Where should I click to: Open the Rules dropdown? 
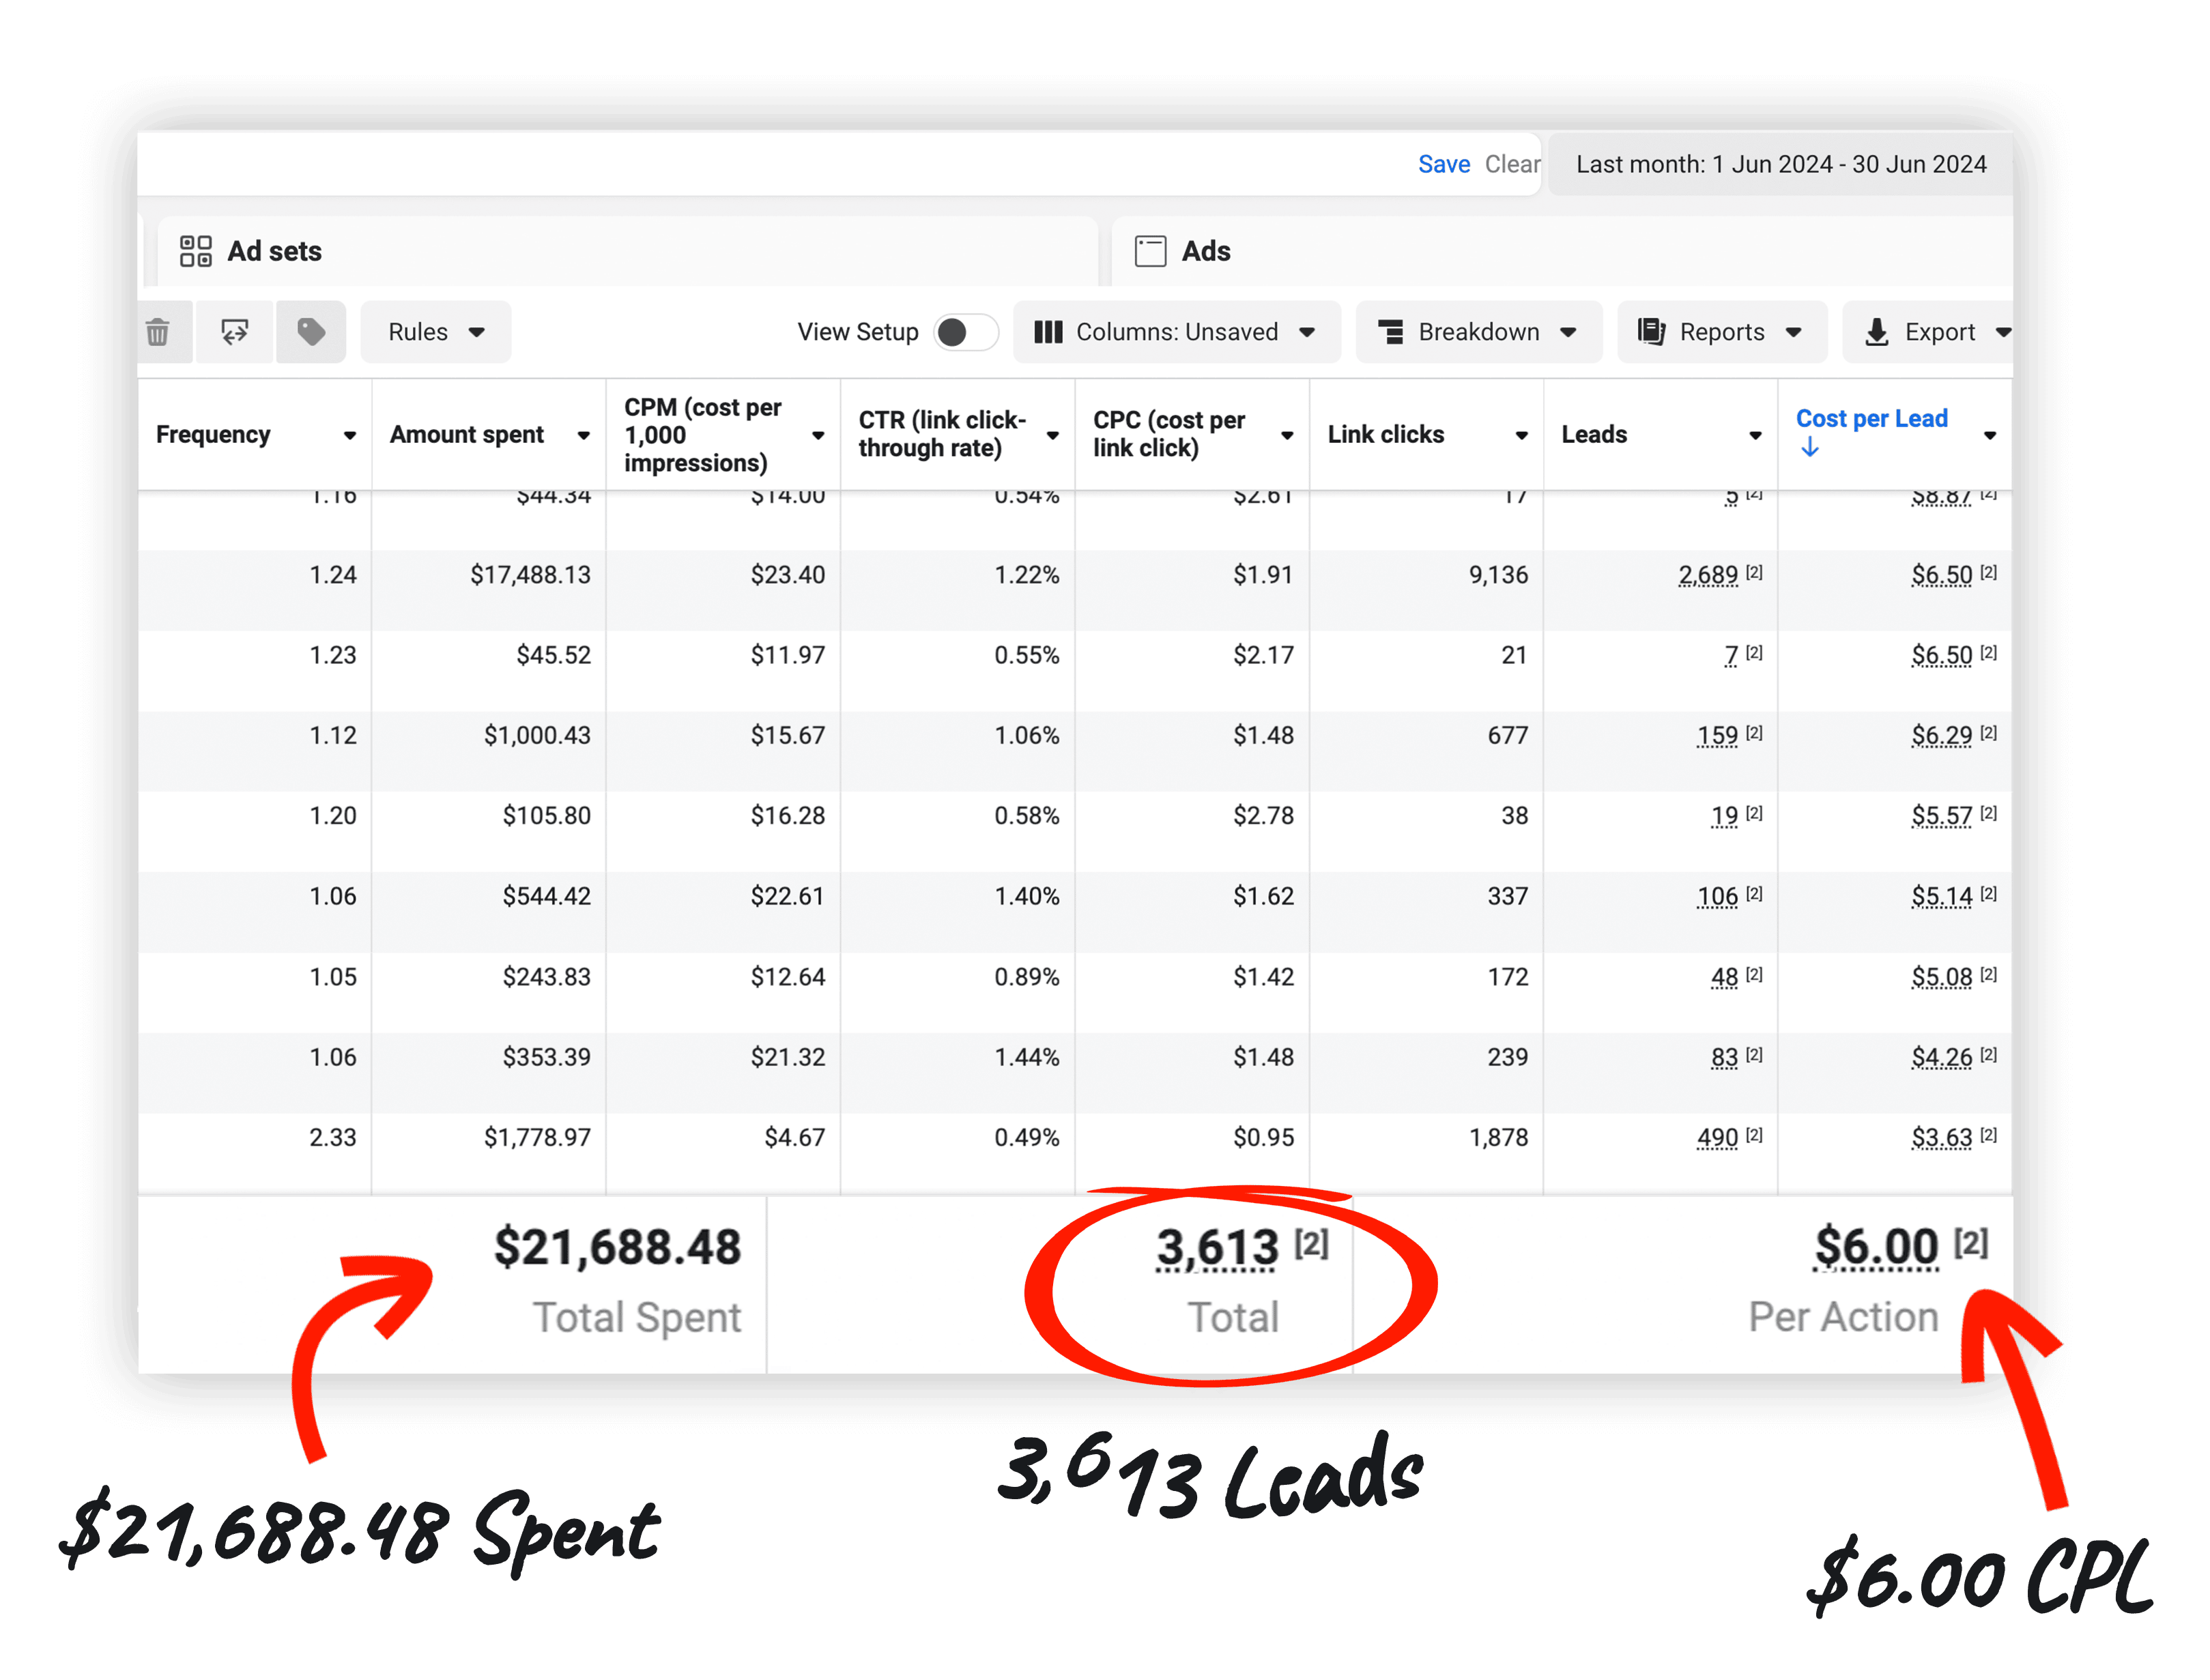(436, 332)
